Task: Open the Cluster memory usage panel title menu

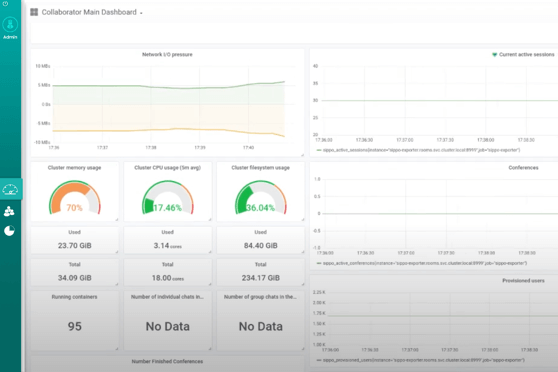Action: [x=74, y=168]
